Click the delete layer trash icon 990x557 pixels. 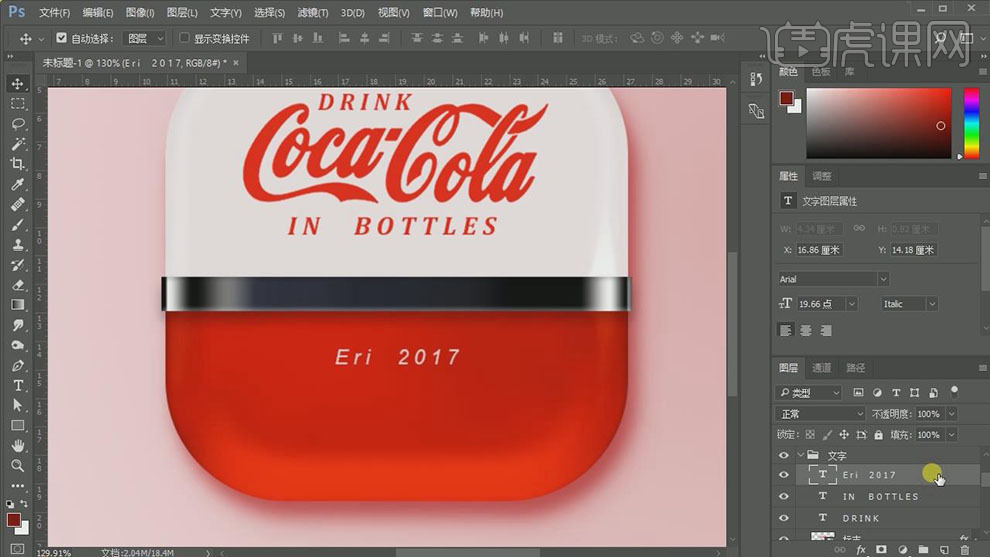964,550
